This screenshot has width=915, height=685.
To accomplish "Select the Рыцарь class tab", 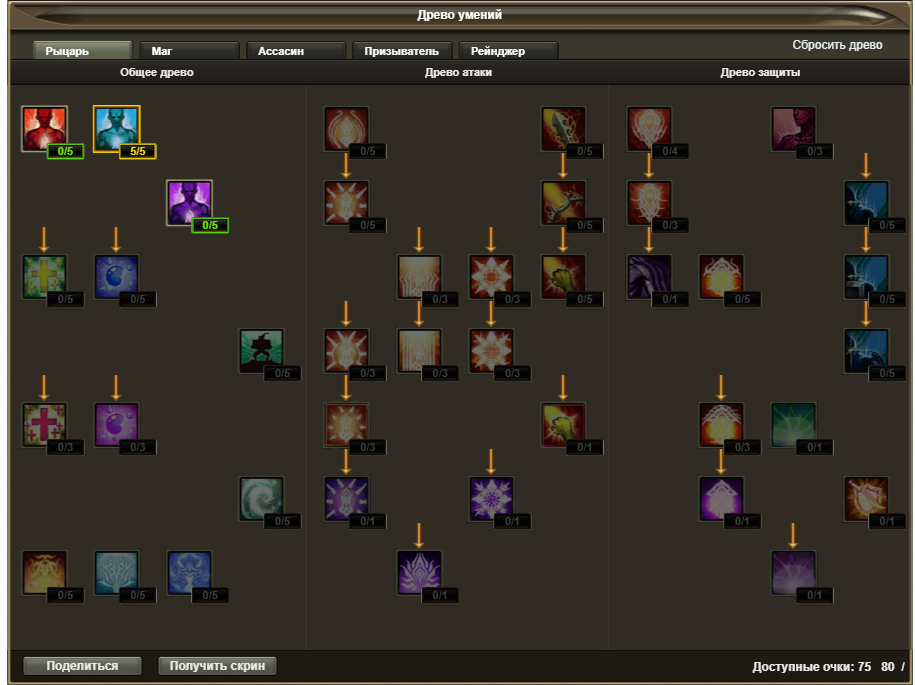I will (x=82, y=51).
